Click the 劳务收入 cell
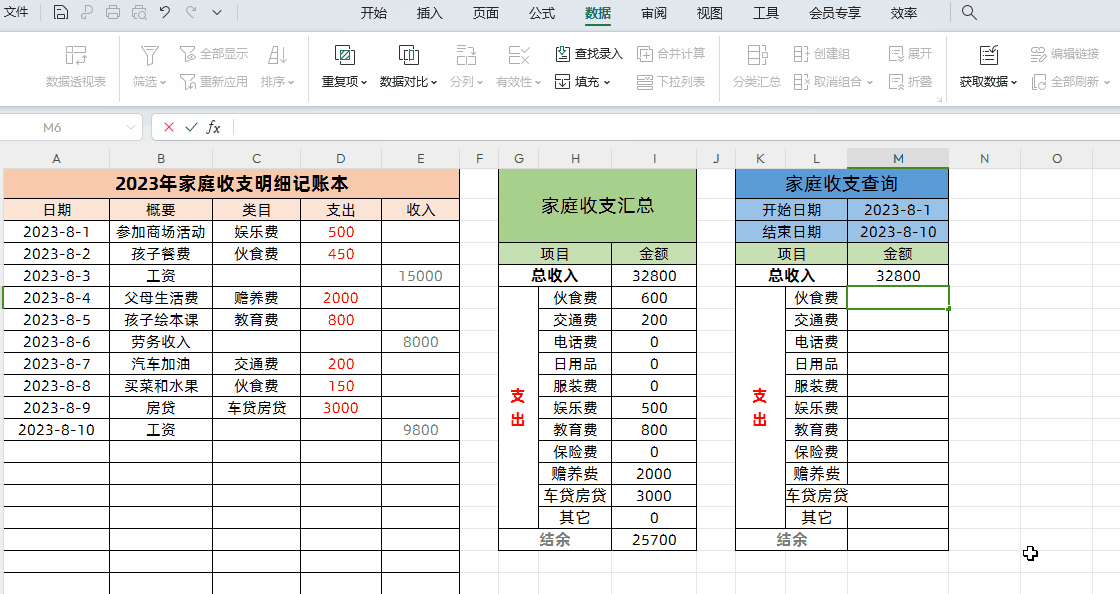1120x594 pixels. coord(161,342)
